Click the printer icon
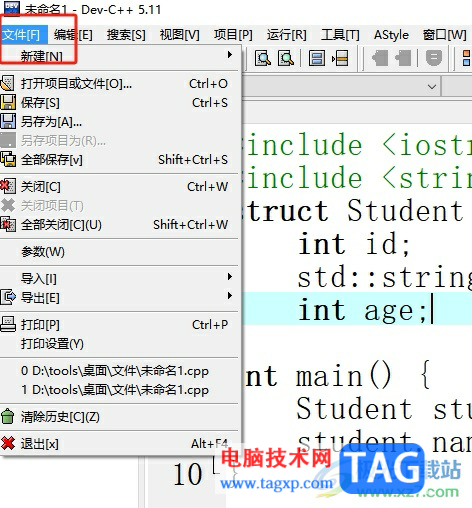Viewport: 472px width, 508px height. tap(8, 324)
